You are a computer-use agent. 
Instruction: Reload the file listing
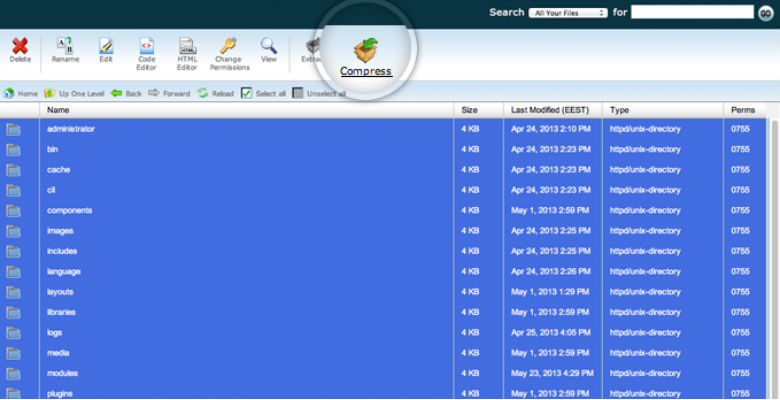215,94
